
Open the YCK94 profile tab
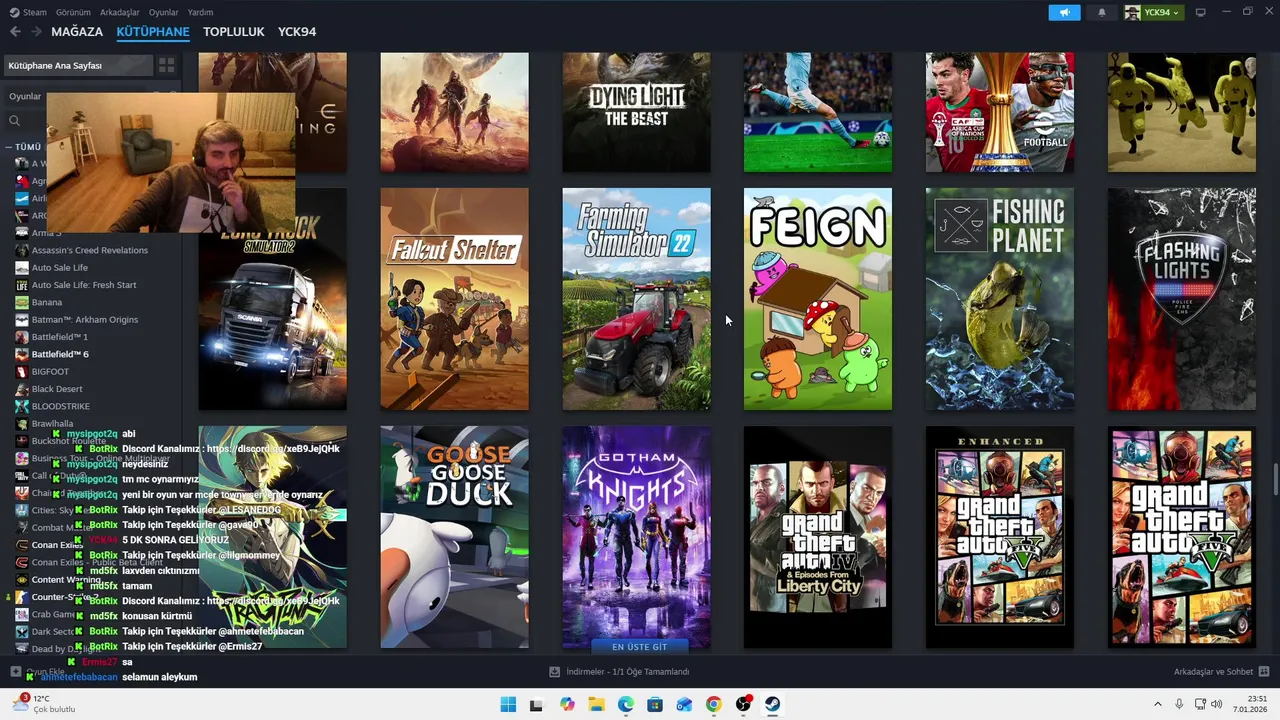(297, 32)
